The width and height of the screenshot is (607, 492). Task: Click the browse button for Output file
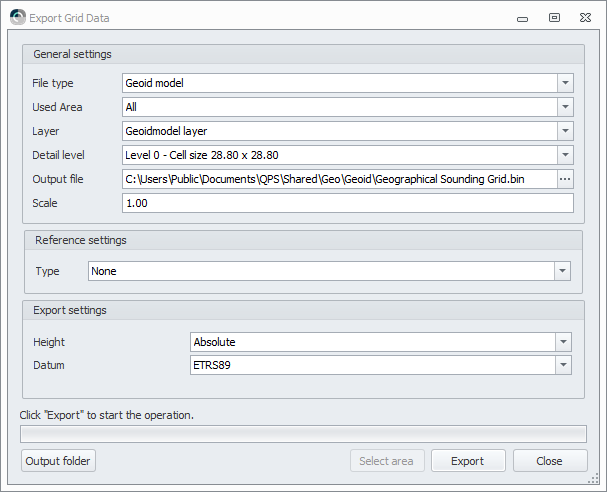pyautogui.click(x=566, y=179)
